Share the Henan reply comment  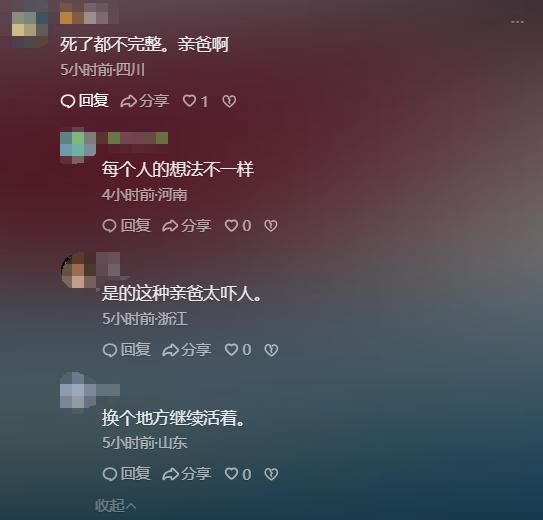click(x=186, y=226)
